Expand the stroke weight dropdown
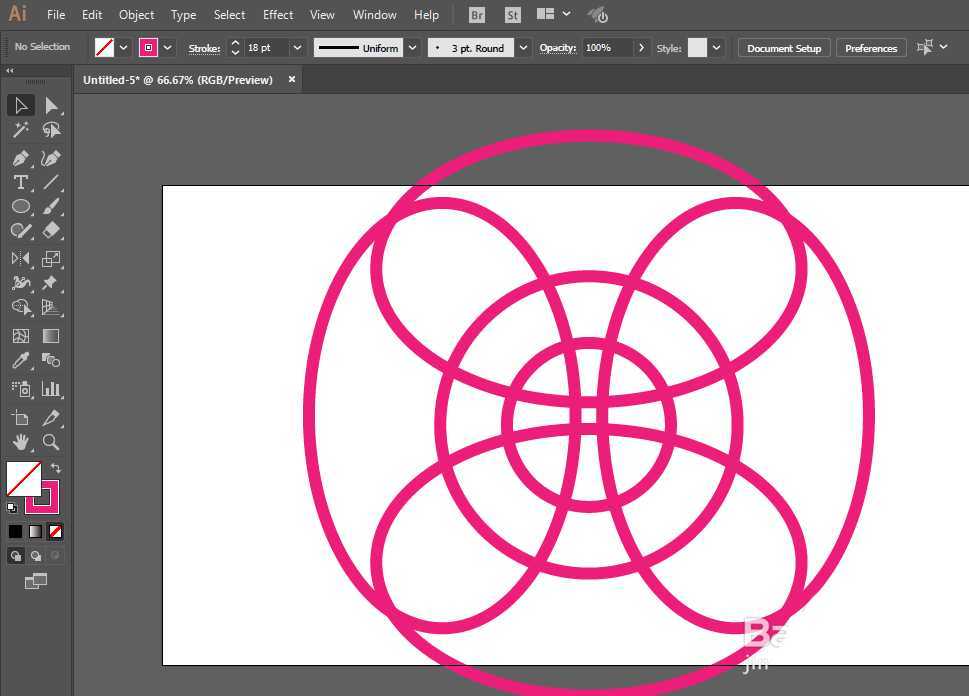The width and height of the screenshot is (969, 696). (297, 48)
